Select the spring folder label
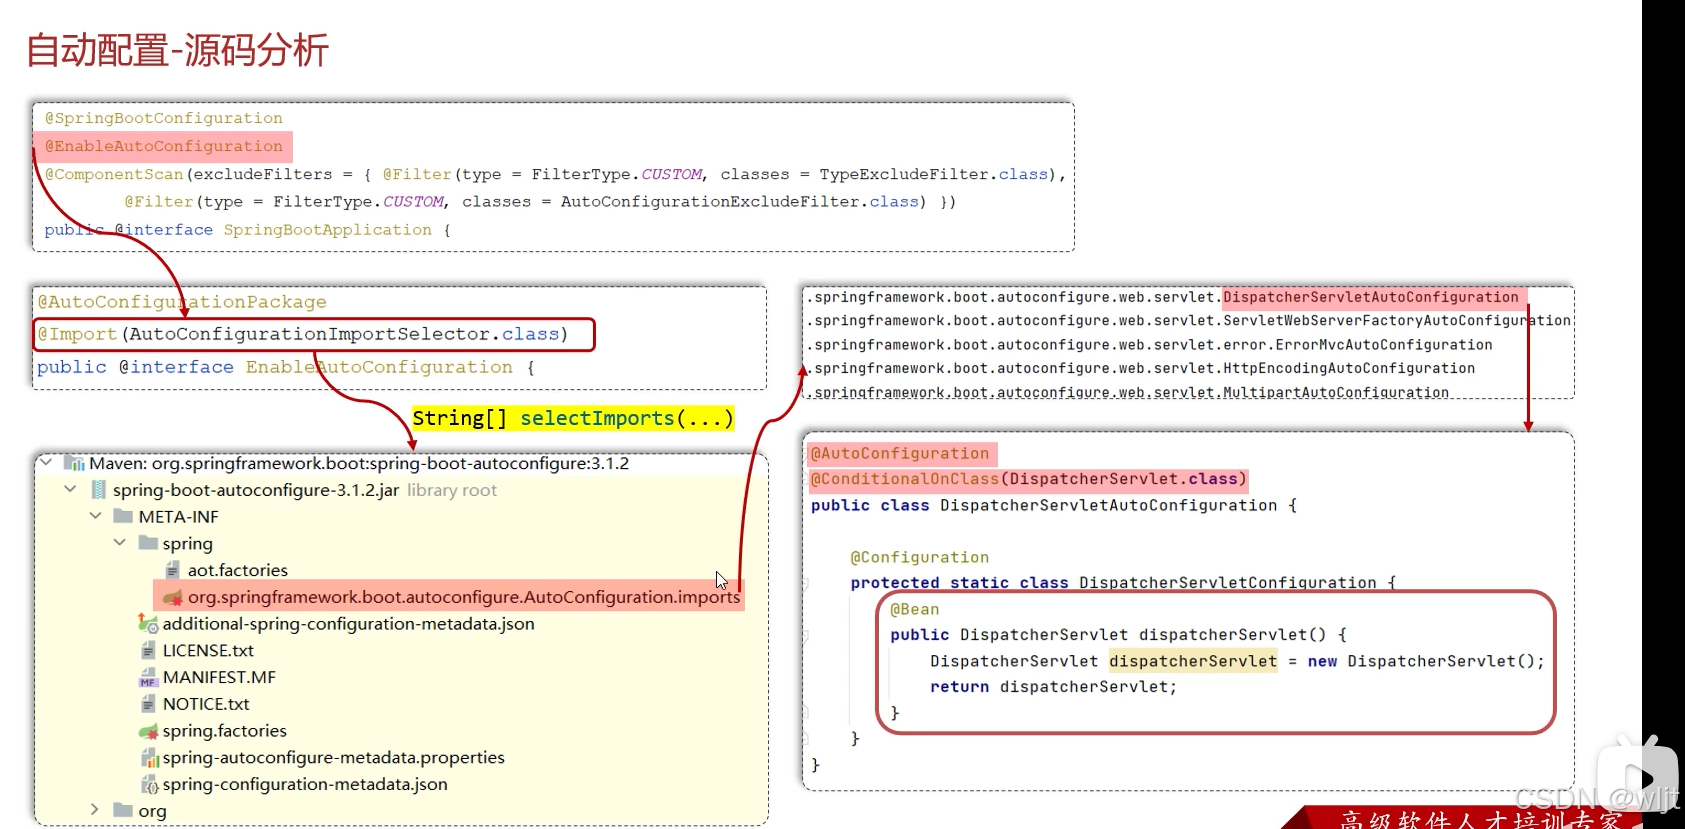This screenshot has height=829, width=1685. 187,544
